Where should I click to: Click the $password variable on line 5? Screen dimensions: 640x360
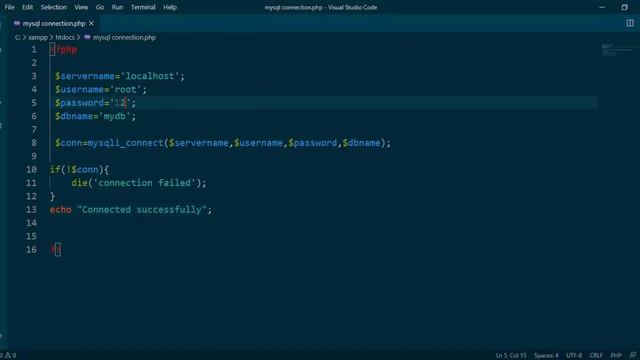pos(80,103)
